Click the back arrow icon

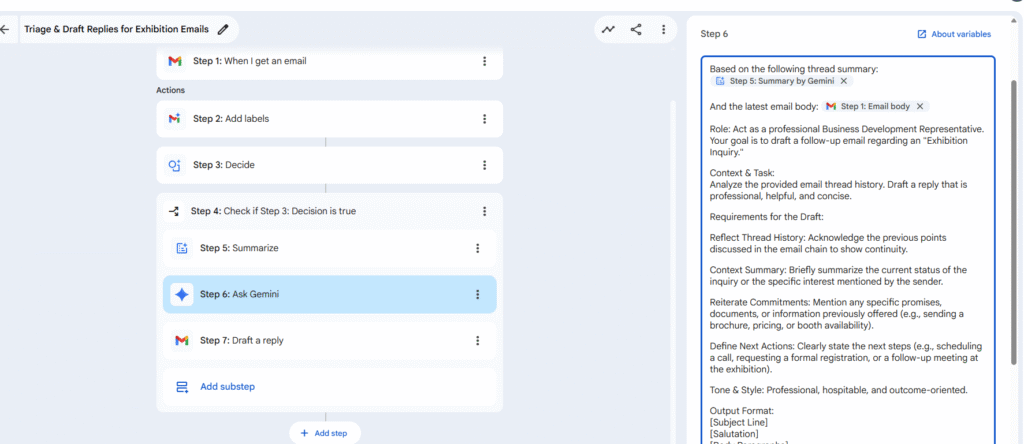coord(6,30)
